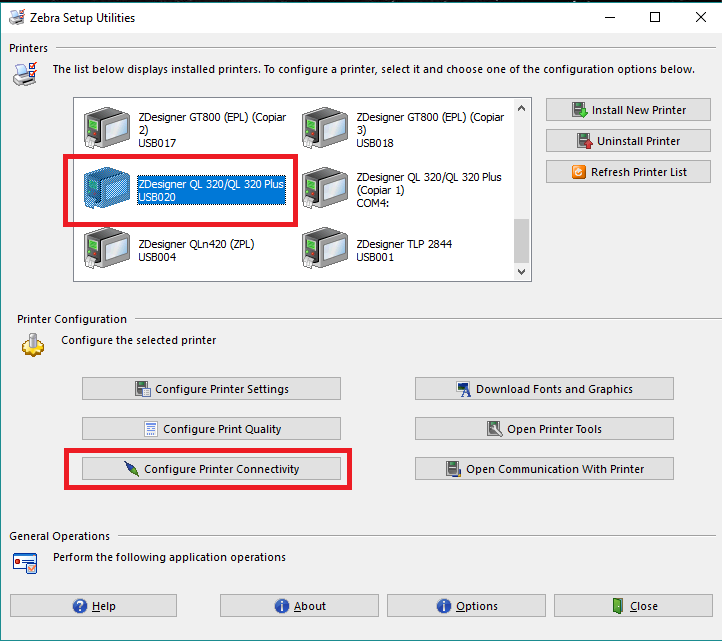Click Download Fonts and Graphics
Image resolution: width=722 pixels, height=641 pixels.
544,389
